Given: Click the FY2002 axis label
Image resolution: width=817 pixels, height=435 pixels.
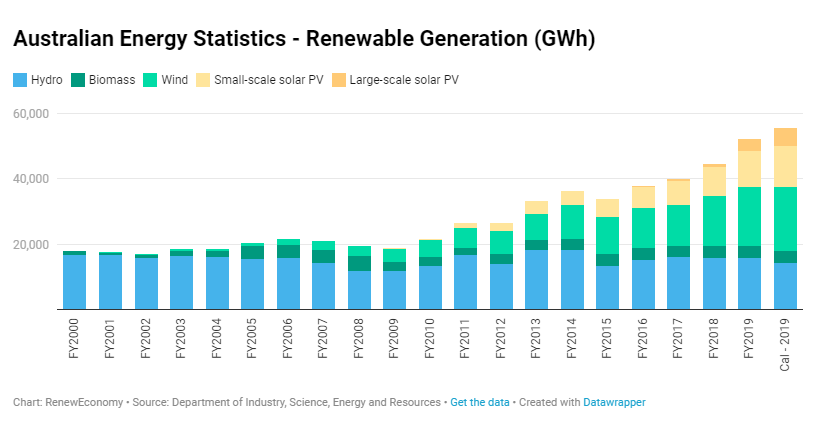Looking at the screenshot, I should click(145, 339).
